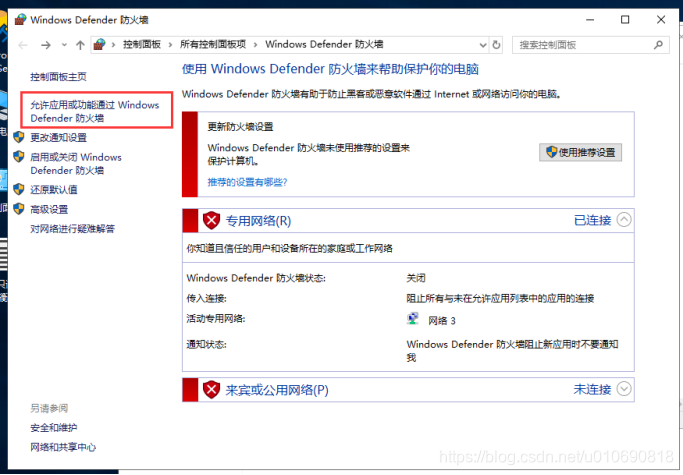Open 推荐的设置有哪些? help link
Image resolution: width=683 pixels, height=475 pixels.
(247, 182)
